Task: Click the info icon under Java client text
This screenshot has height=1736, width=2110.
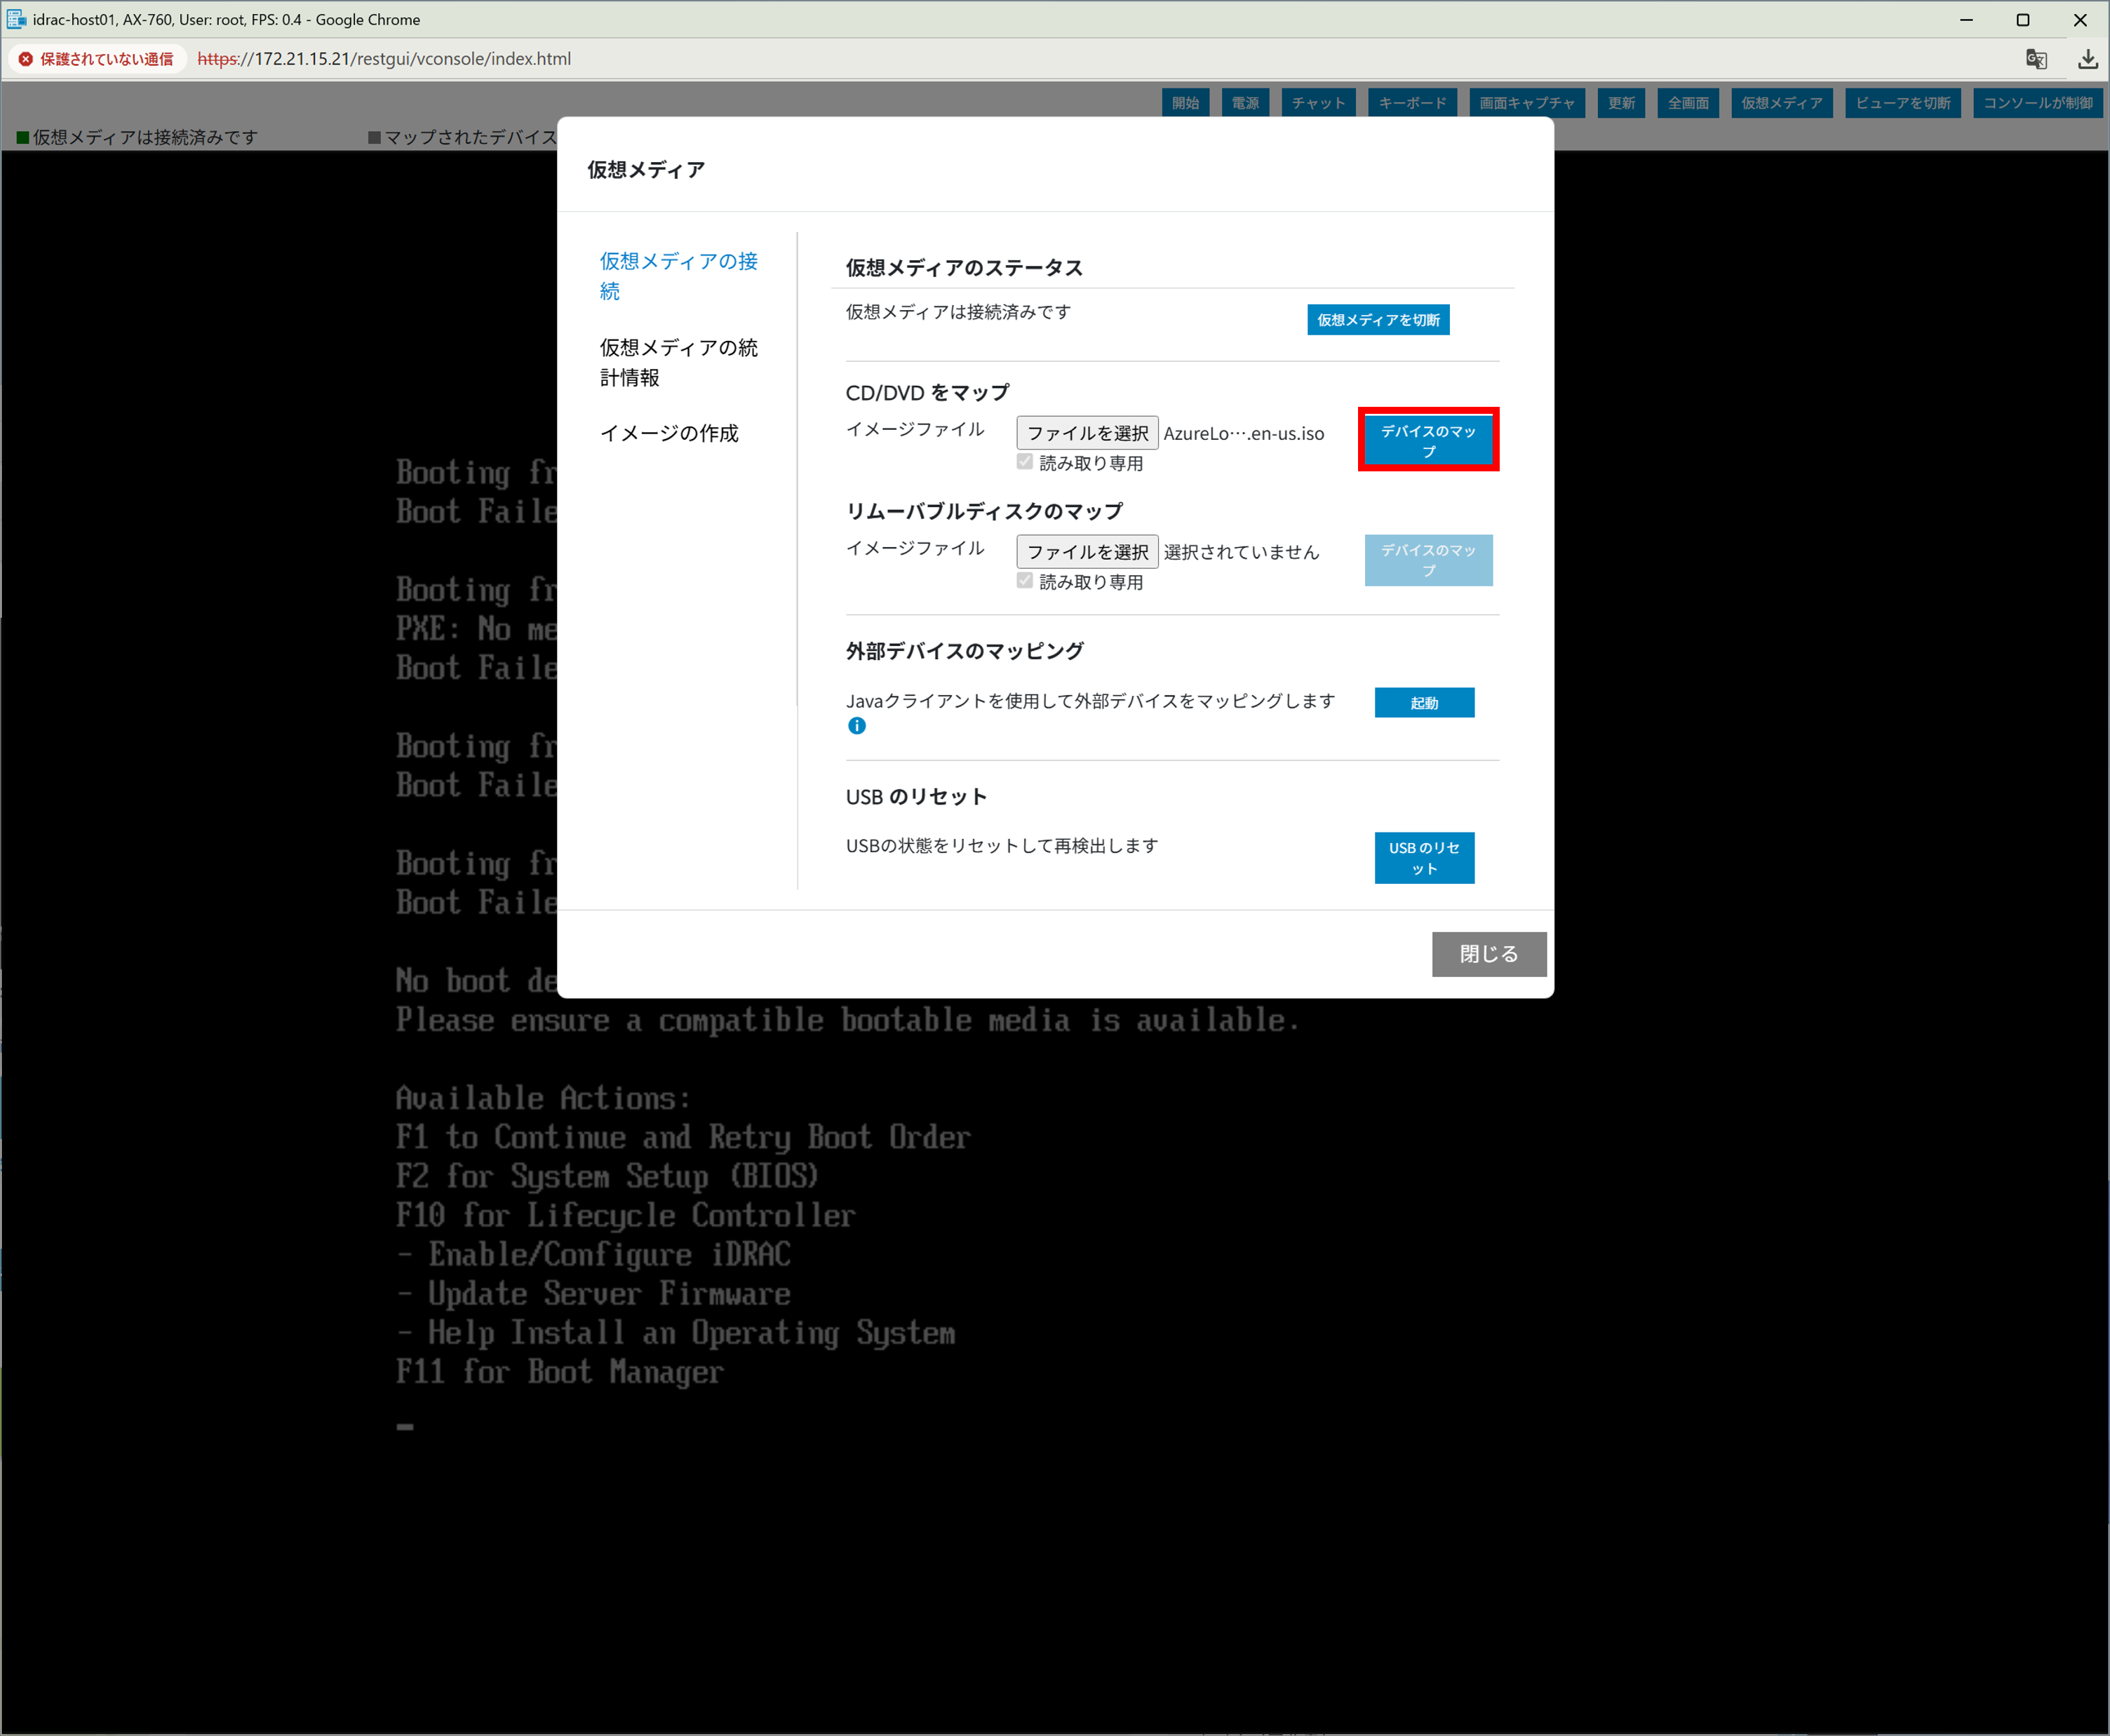Action: tap(857, 726)
